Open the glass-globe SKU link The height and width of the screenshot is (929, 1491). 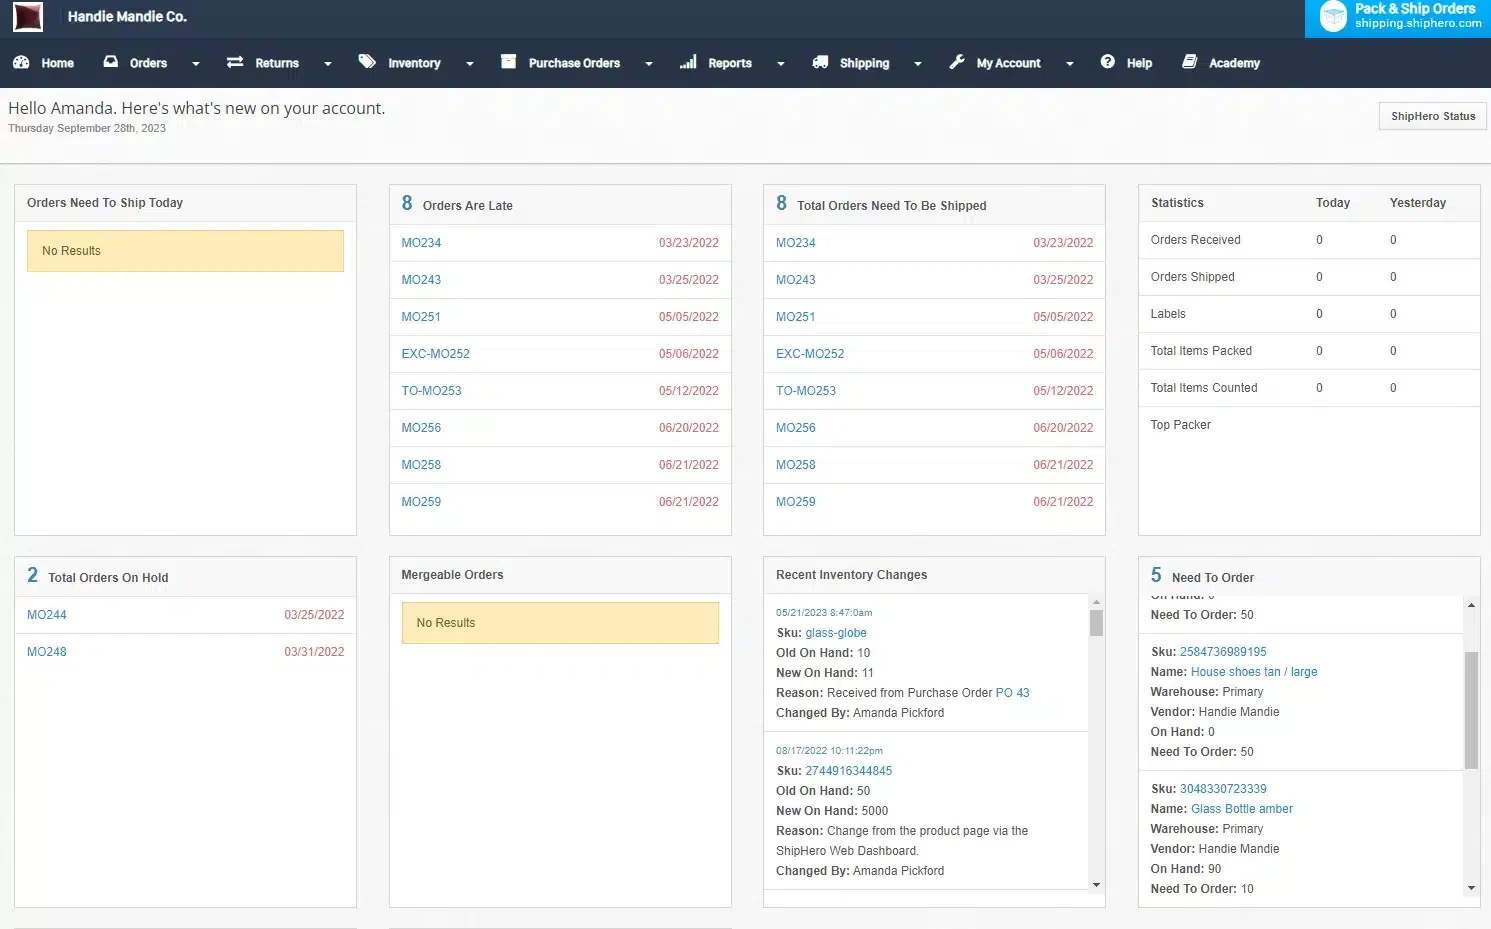[x=836, y=633]
